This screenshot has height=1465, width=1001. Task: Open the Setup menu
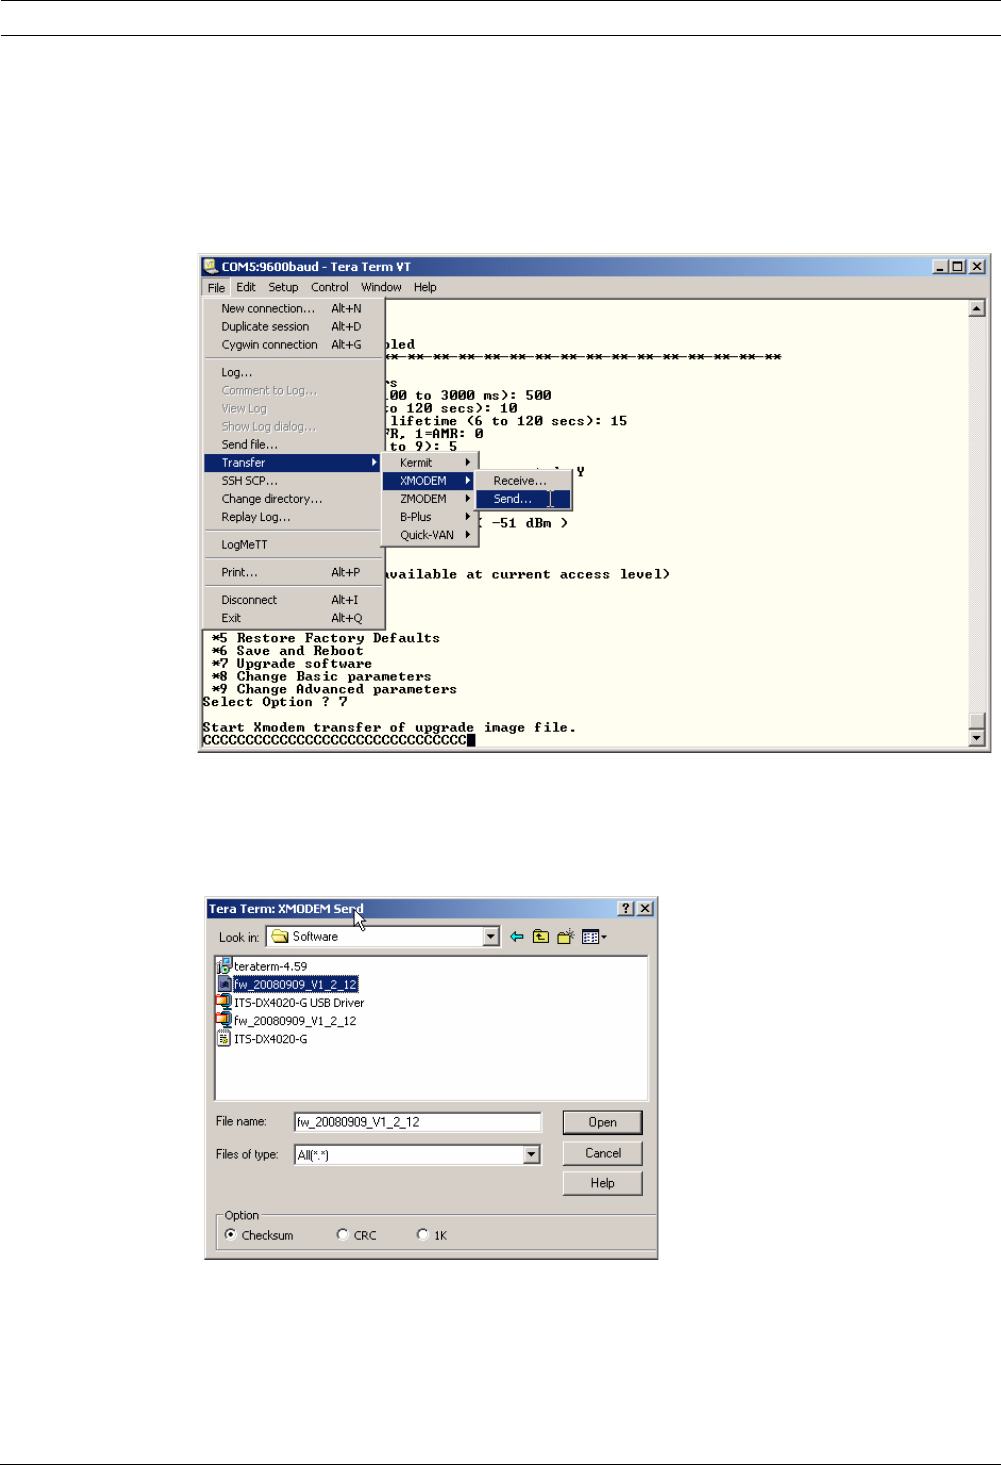283,287
